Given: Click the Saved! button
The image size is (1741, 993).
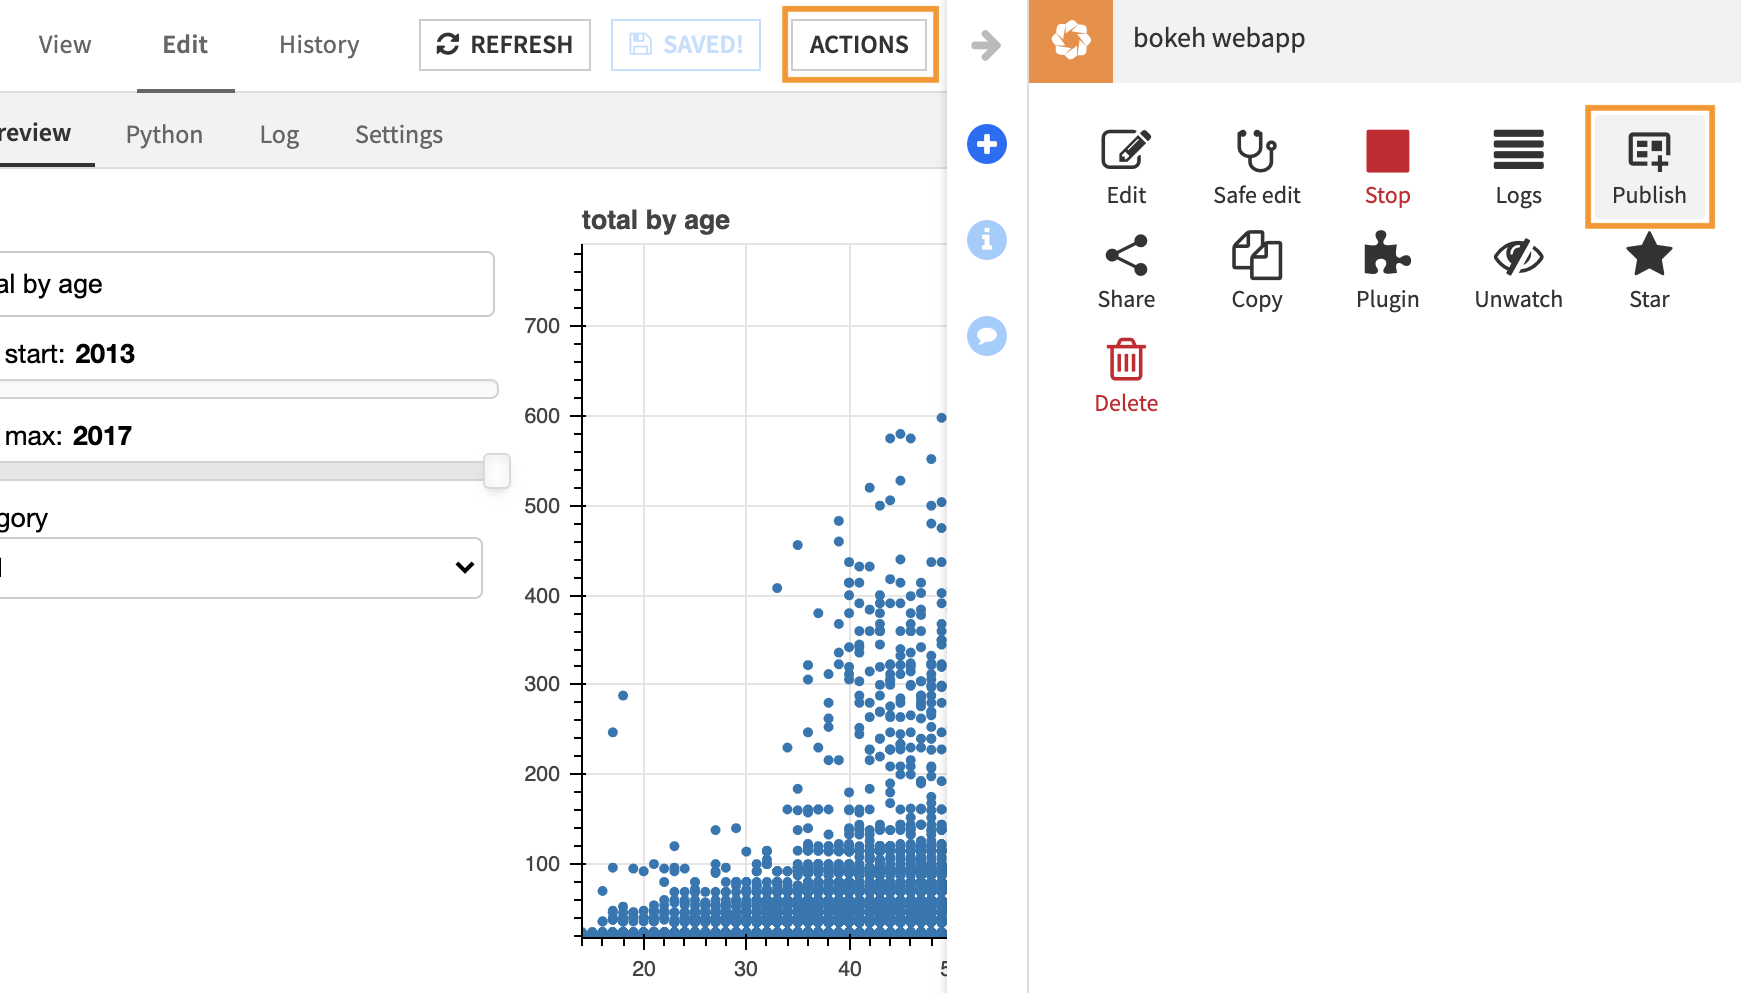Looking at the screenshot, I should pos(686,45).
